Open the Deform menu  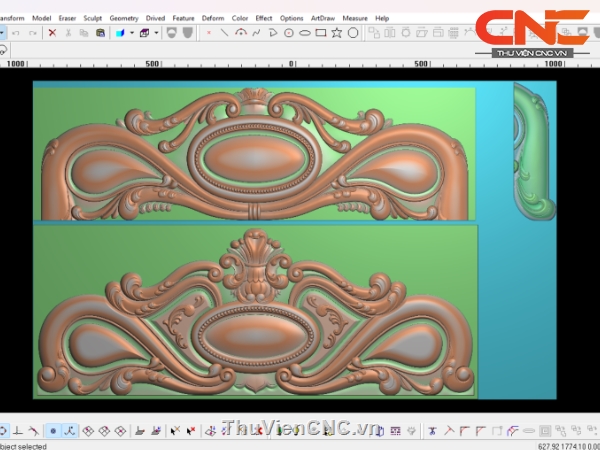pos(213,18)
